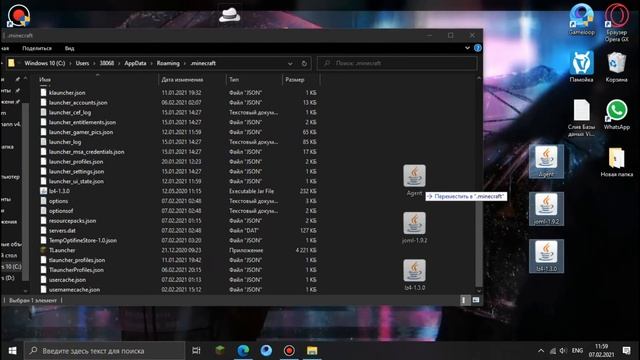Image resolution: width=640 pixels, height=360 pixels.
Task: Launch Microsoft Edge from the taskbar
Action: [x=243, y=350]
